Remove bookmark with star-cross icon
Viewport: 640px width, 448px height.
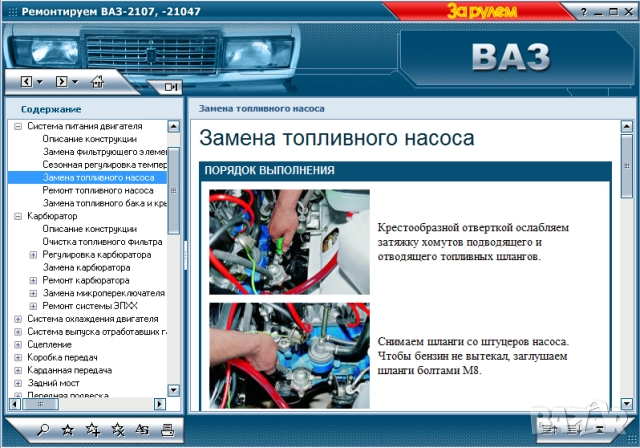pyautogui.click(x=118, y=430)
